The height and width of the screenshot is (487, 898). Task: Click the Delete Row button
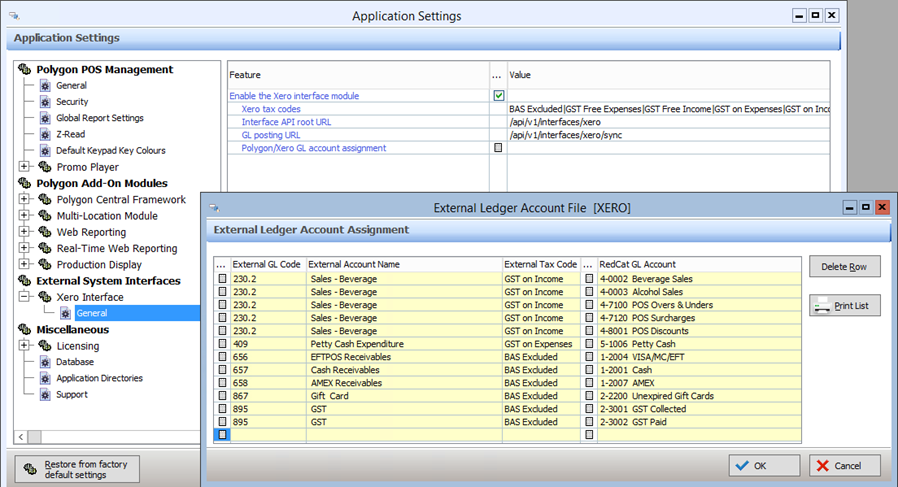coord(844,266)
